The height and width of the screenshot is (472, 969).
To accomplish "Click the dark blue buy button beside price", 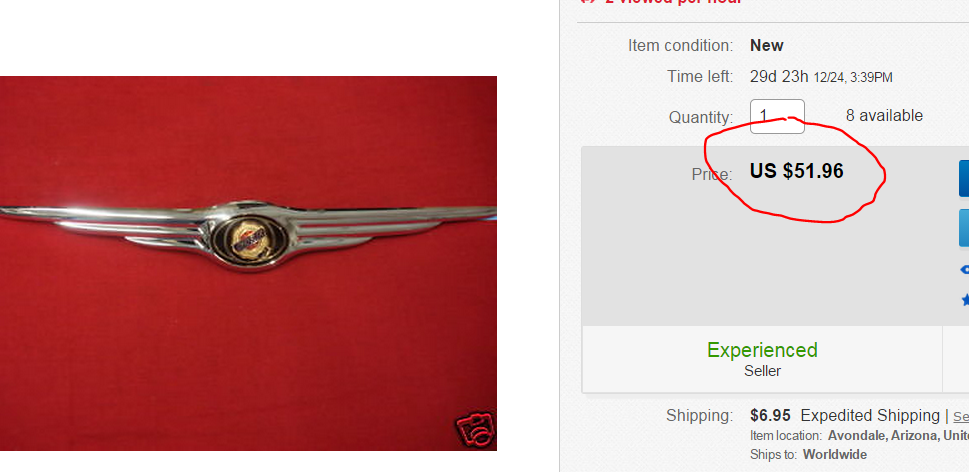I will click(x=963, y=179).
